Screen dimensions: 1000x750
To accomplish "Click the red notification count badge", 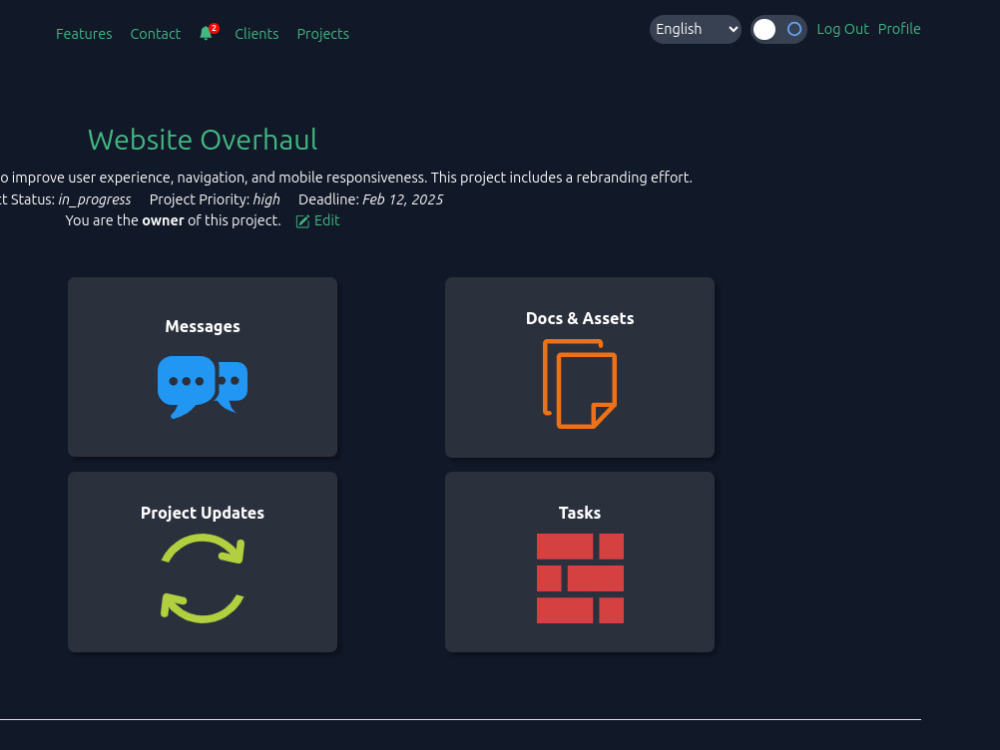I will tap(214, 28).
